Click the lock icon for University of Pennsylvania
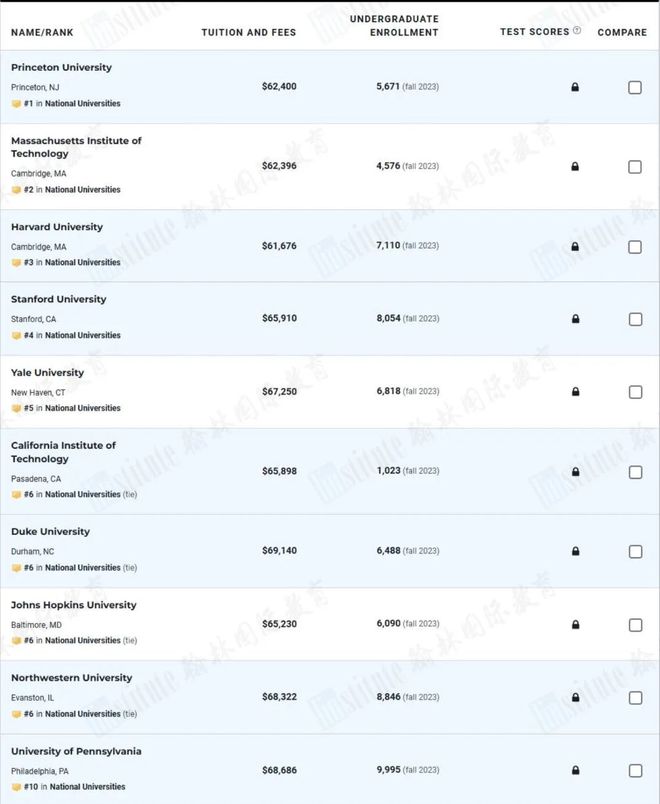This screenshot has width=660, height=804. pyautogui.click(x=575, y=770)
